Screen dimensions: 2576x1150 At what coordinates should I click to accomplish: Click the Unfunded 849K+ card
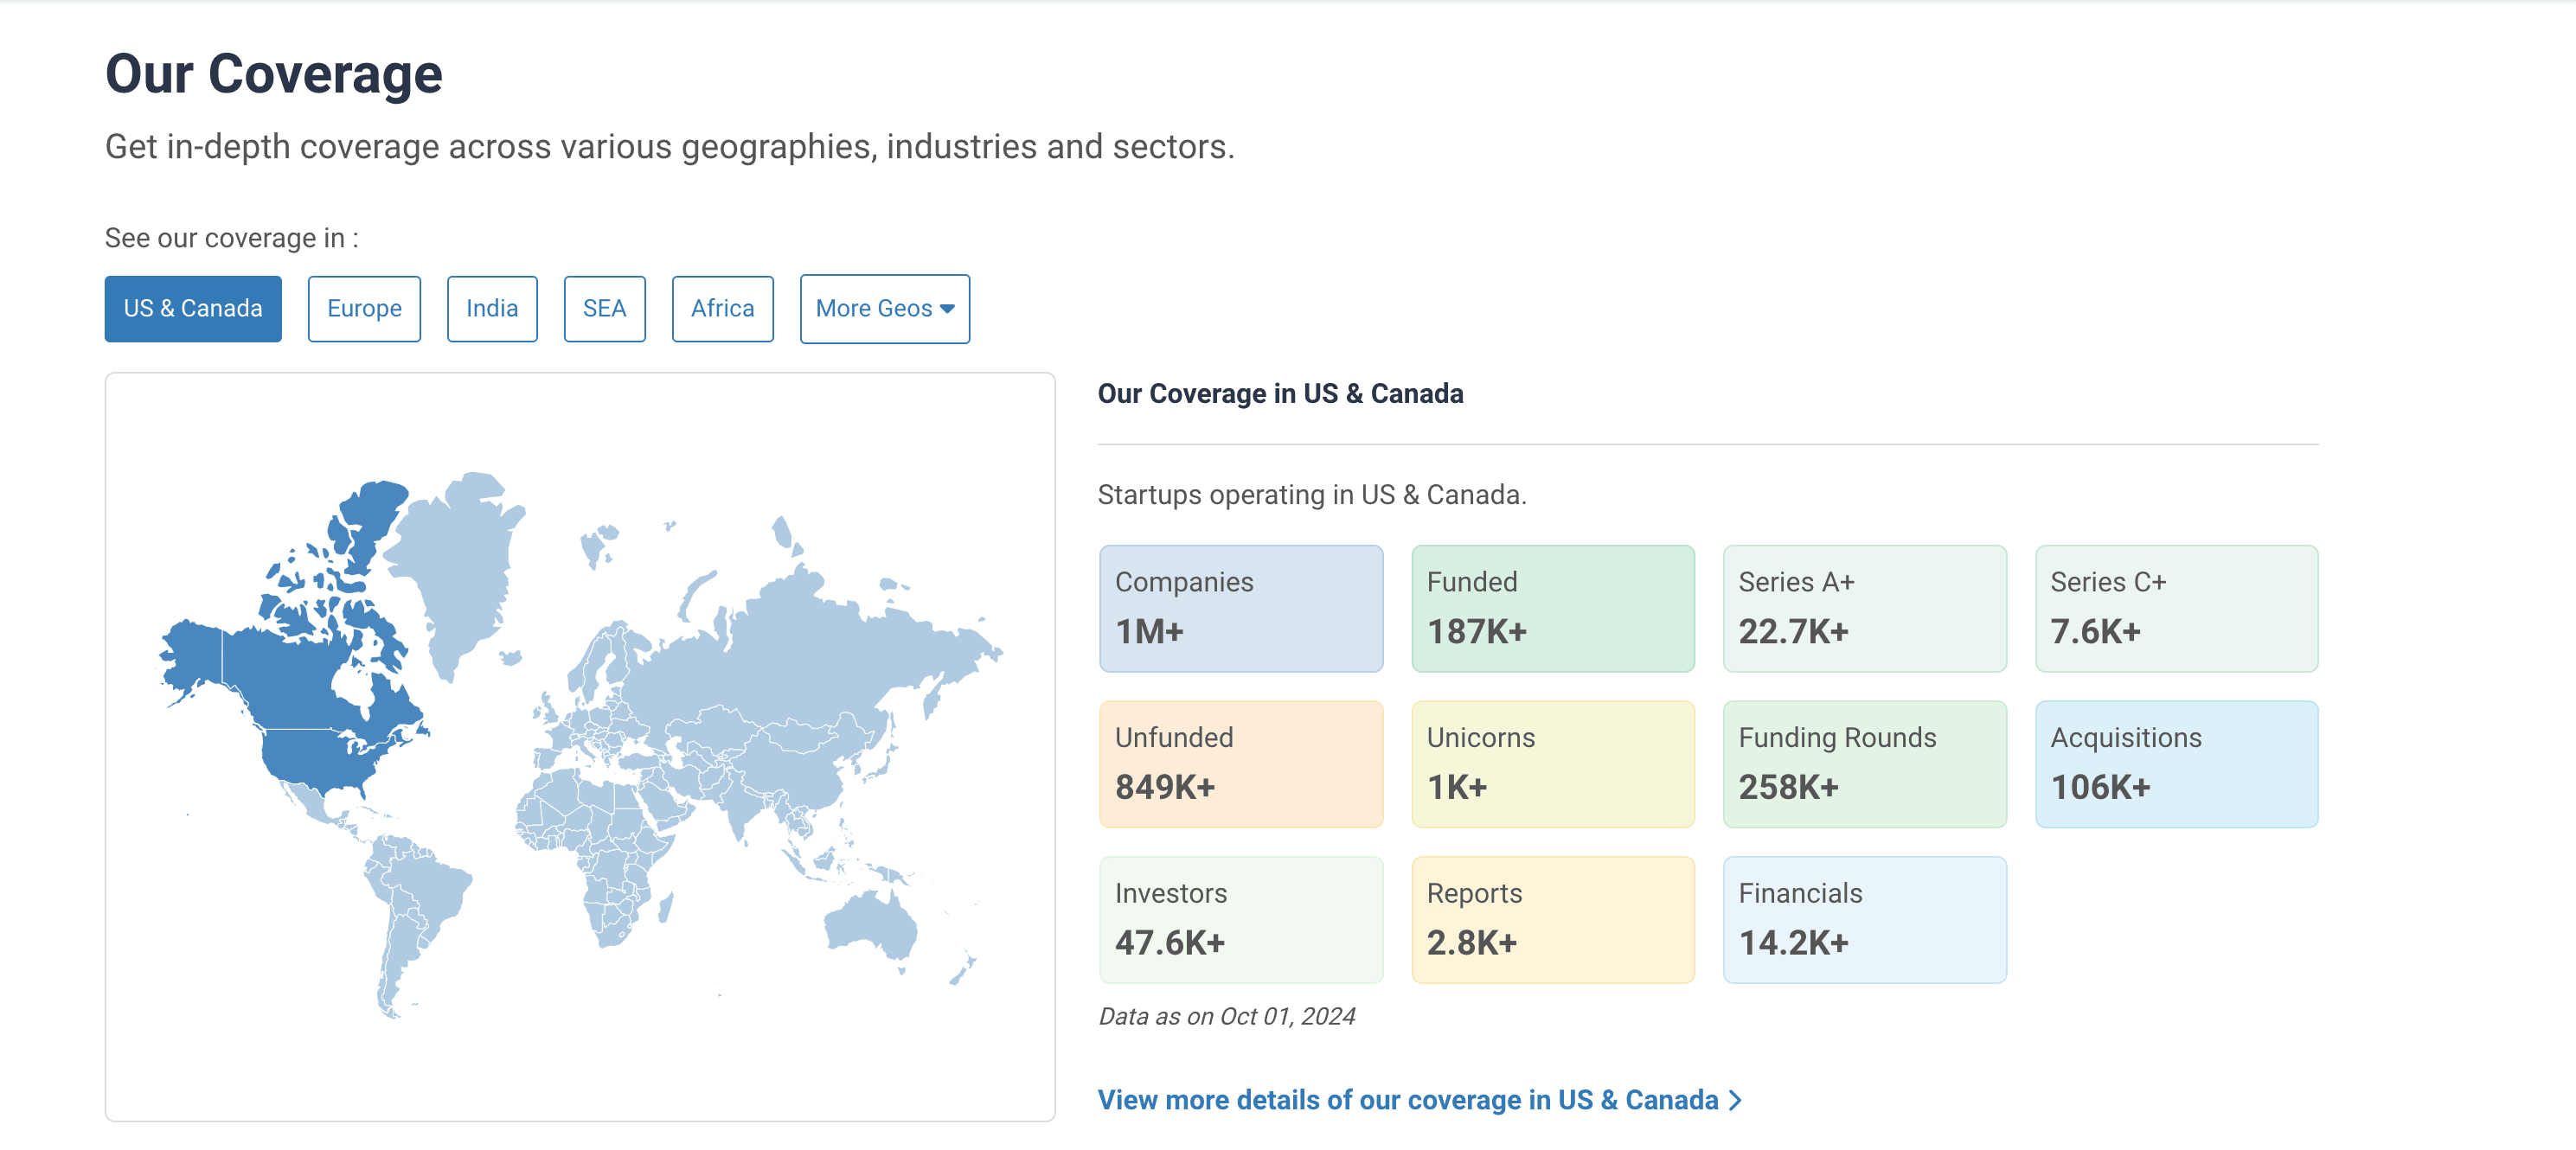pos(1240,764)
